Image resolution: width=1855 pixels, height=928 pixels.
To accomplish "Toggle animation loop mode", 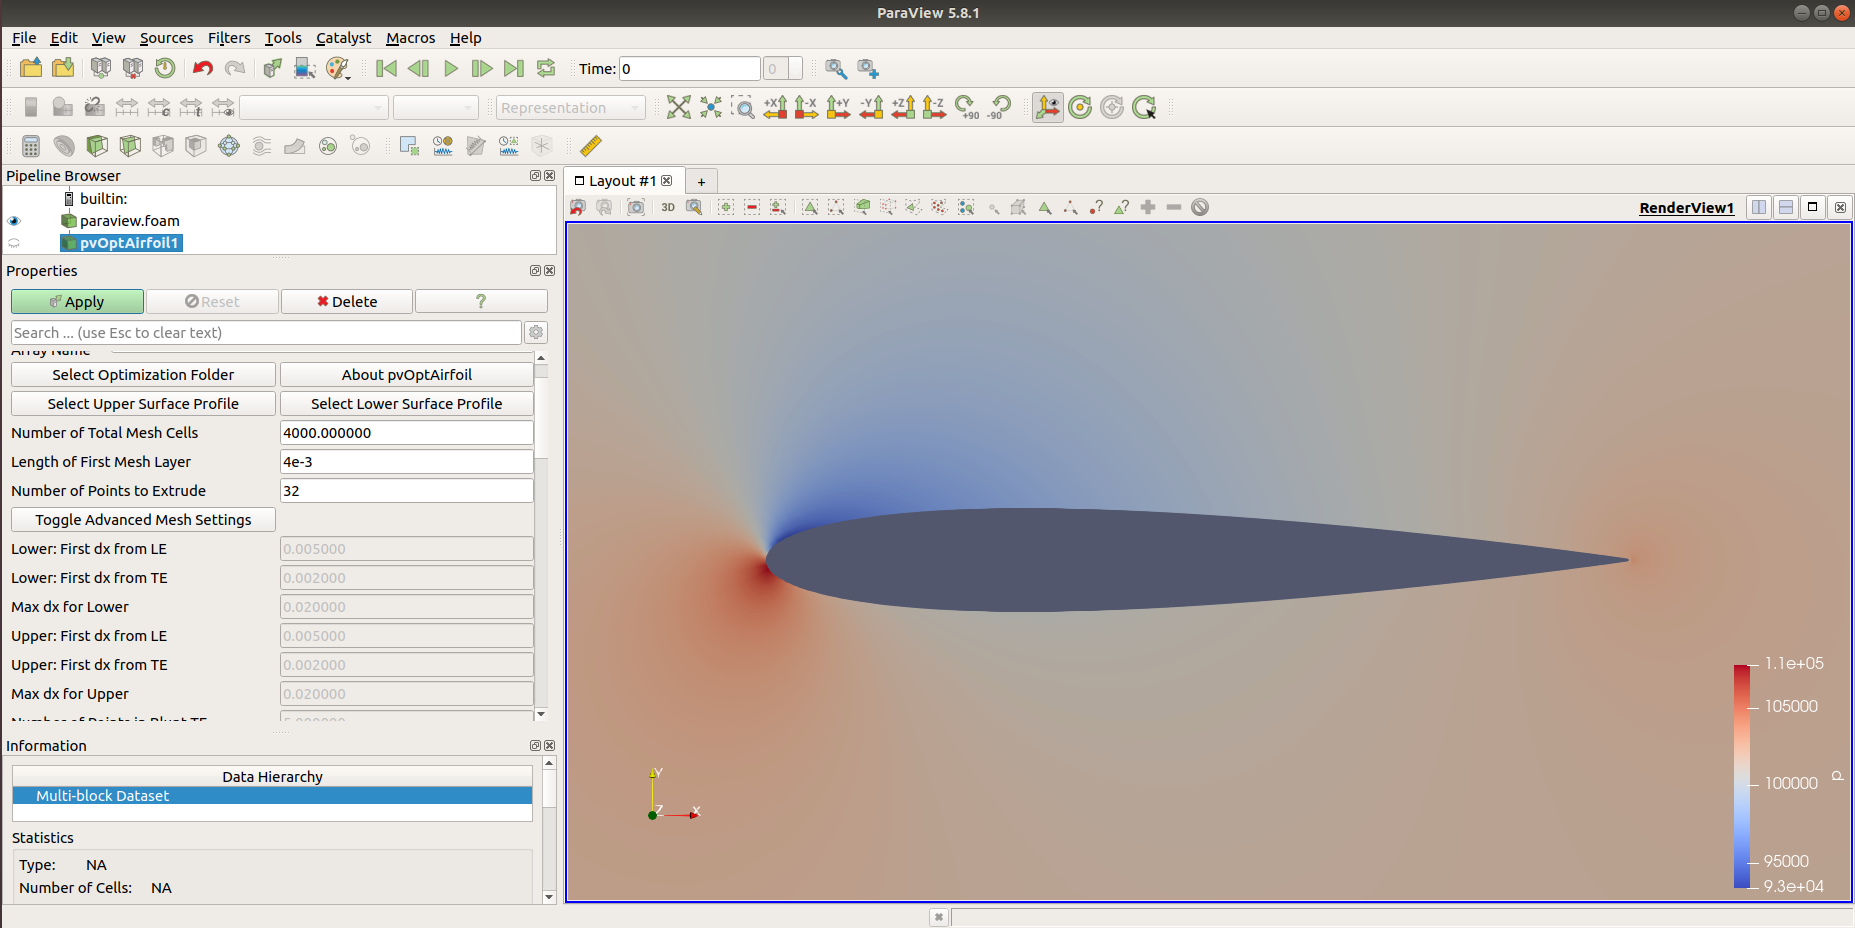I will click(x=546, y=68).
